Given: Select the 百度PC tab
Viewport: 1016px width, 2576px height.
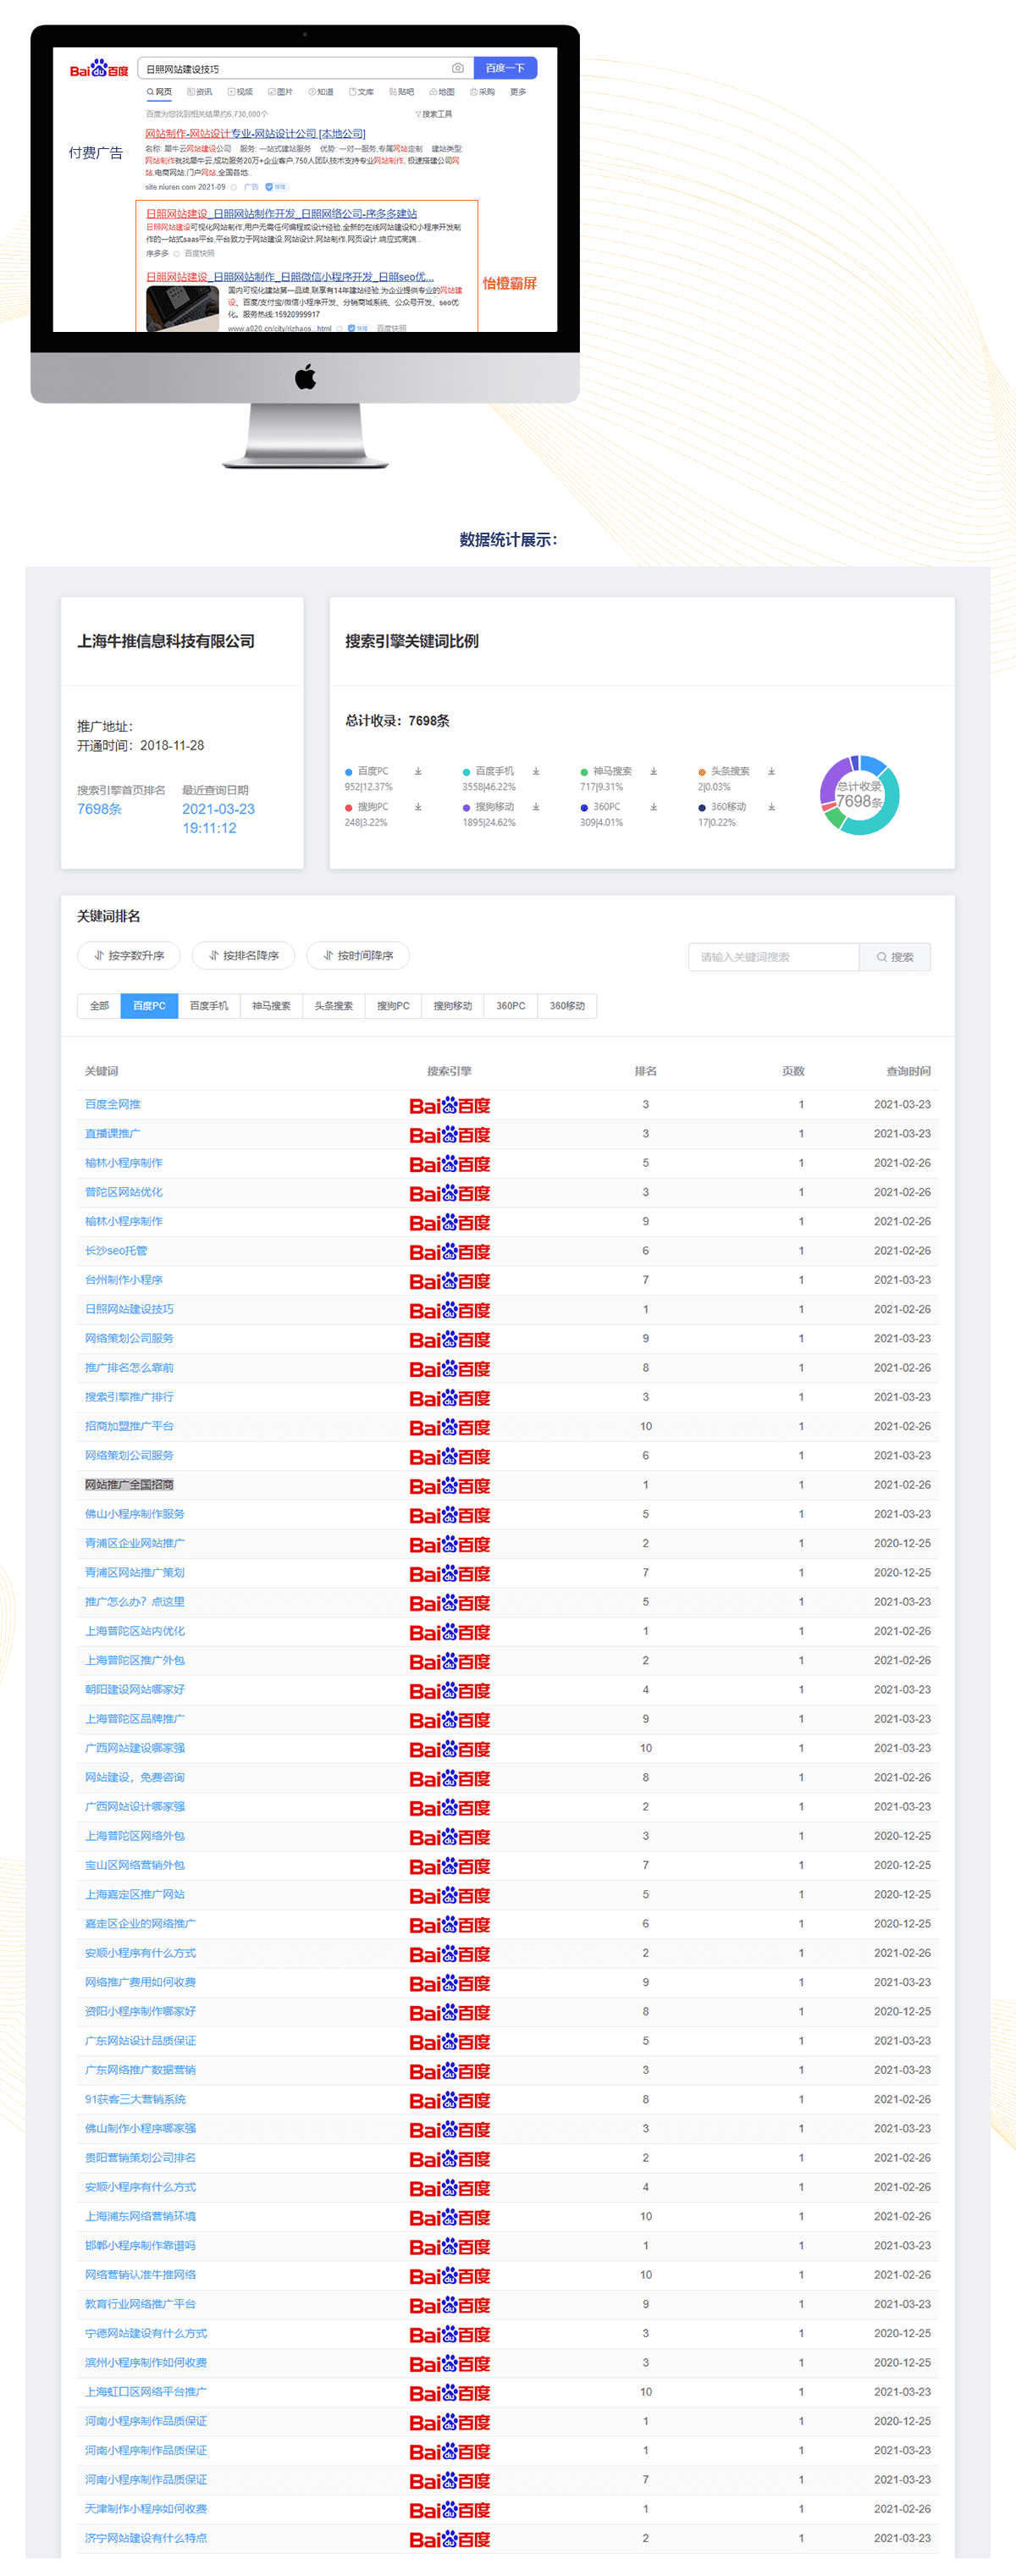Looking at the screenshot, I should click(149, 1005).
